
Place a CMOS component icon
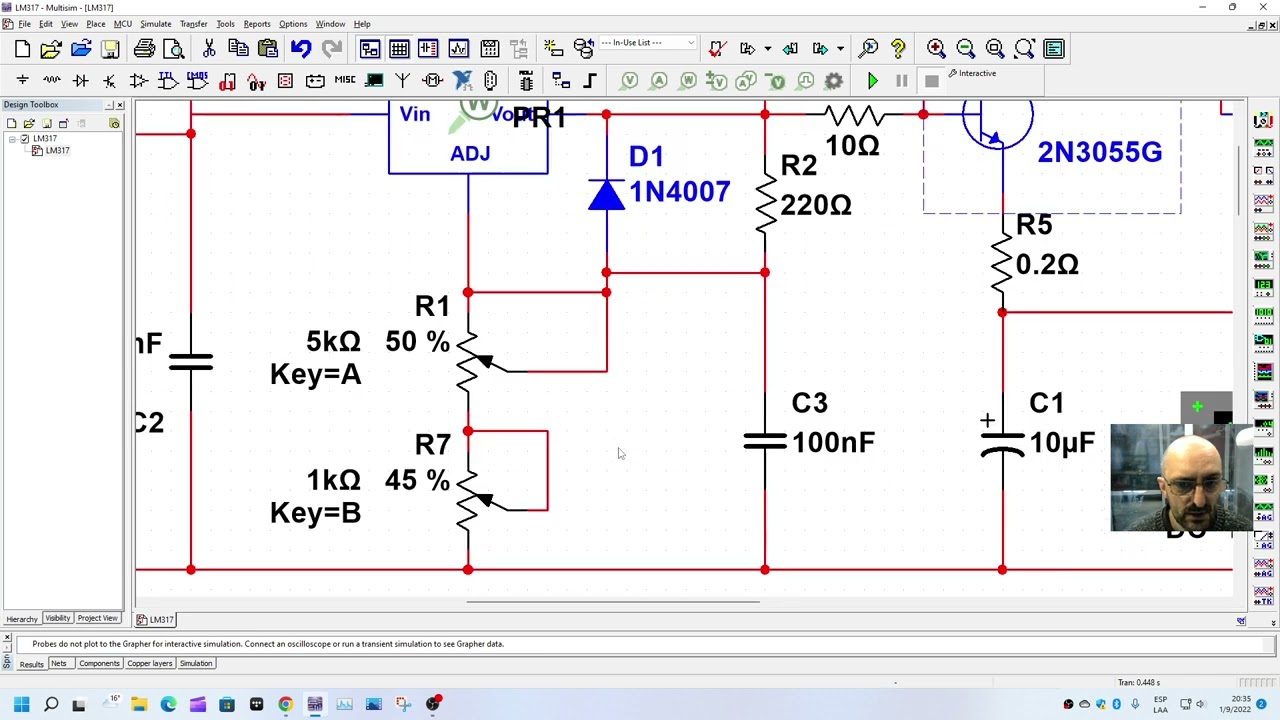point(197,81)
